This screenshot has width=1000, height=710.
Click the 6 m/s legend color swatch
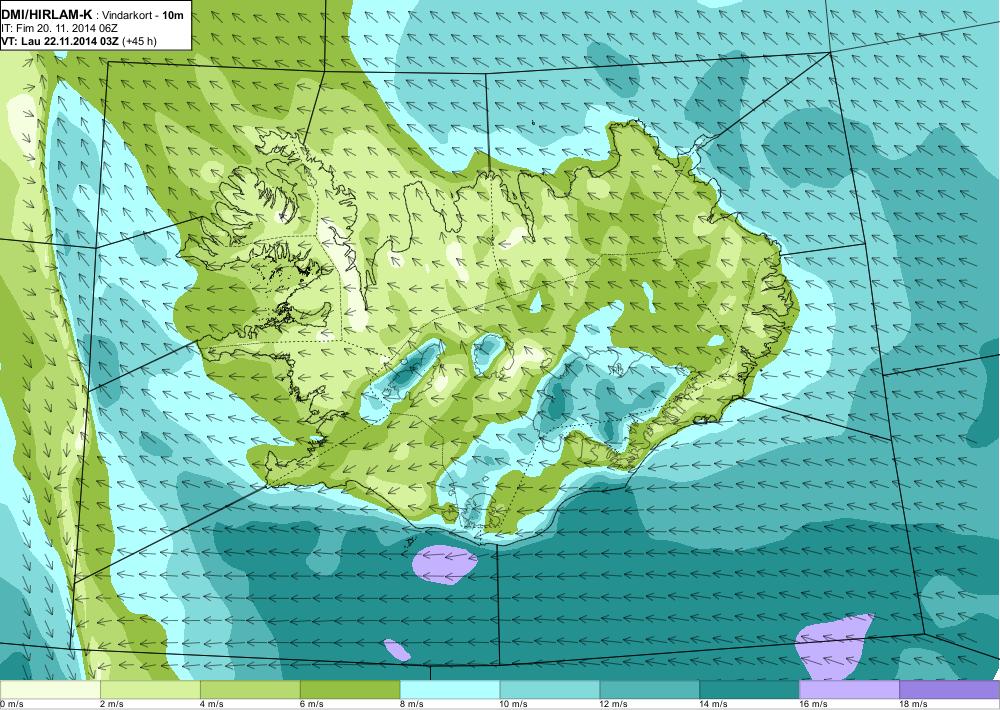coord(350,690)
